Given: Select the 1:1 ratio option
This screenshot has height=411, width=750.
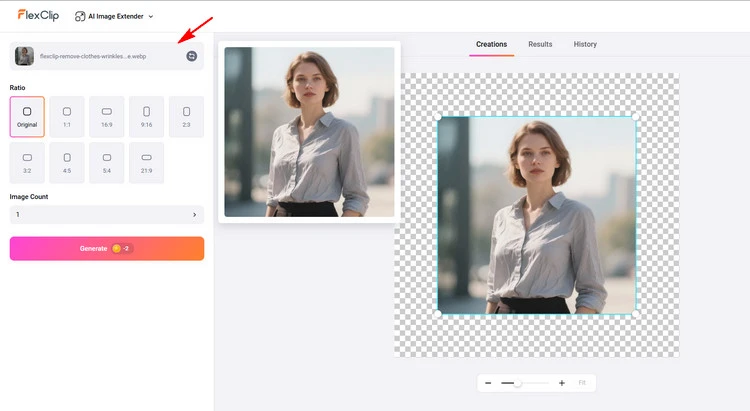Looking at the screenshot, I should tap(67, 116).
